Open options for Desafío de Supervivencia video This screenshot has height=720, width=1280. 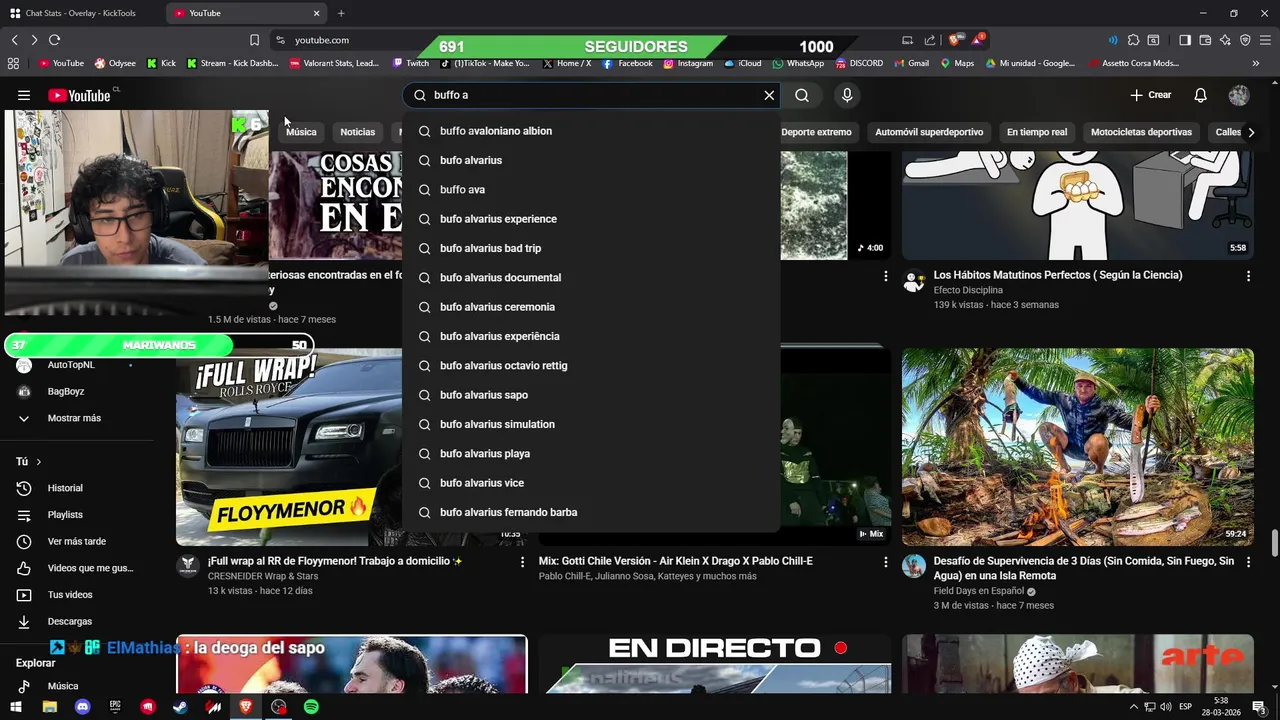[x=1248, y=562]
